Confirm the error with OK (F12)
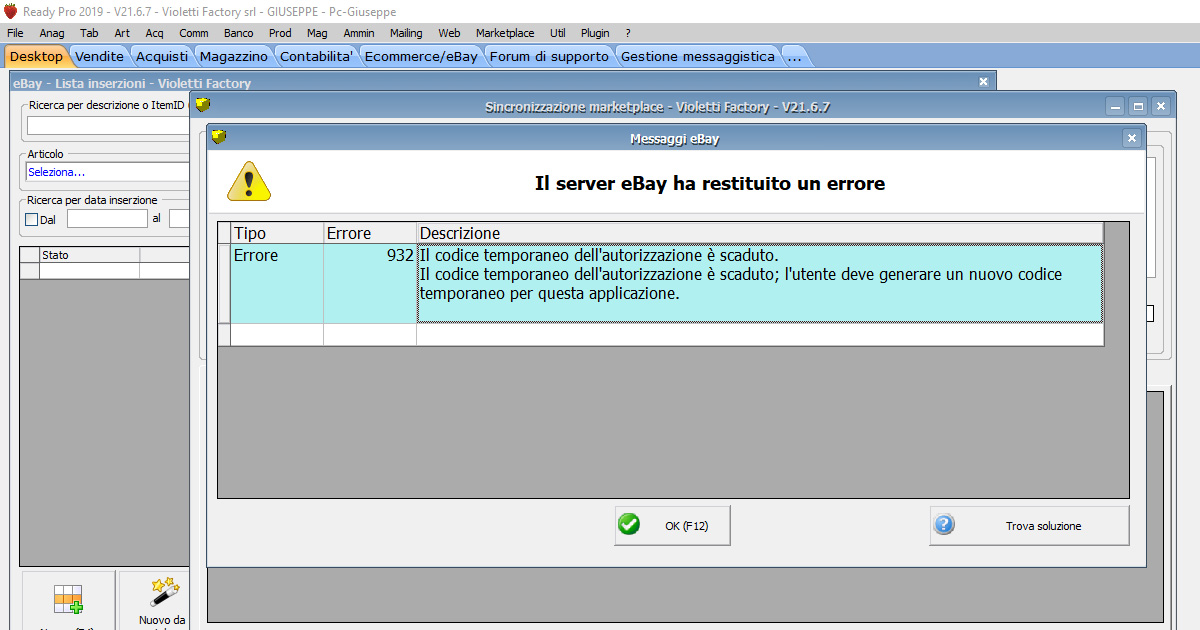Image resolution: width=1200 pixels, height=630 pixels. click(672, 525)
